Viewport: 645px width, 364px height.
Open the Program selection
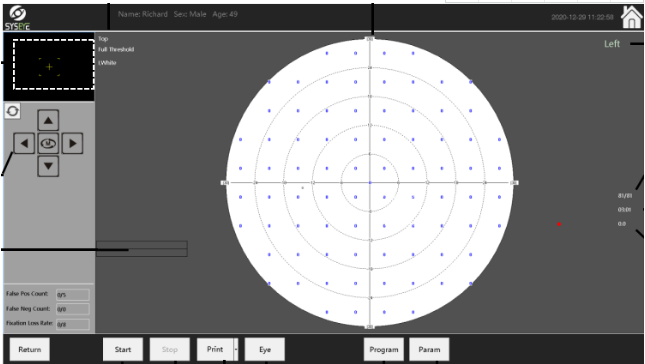click(x=384, y=349)
